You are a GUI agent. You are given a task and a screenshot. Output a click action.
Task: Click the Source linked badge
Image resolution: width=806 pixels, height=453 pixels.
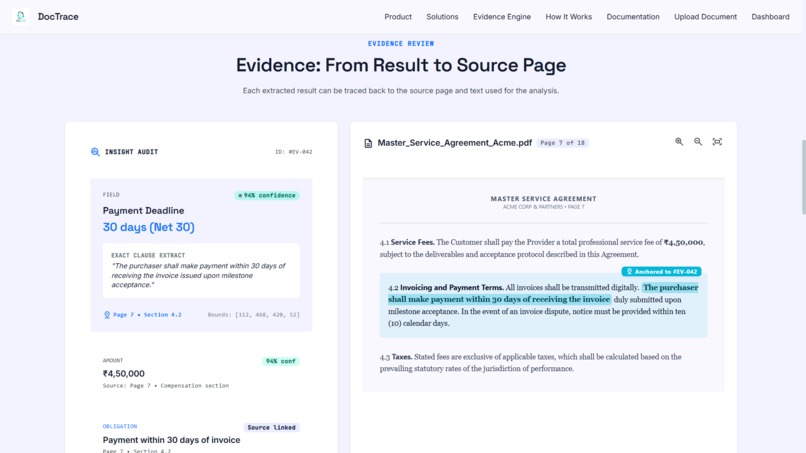271,427
